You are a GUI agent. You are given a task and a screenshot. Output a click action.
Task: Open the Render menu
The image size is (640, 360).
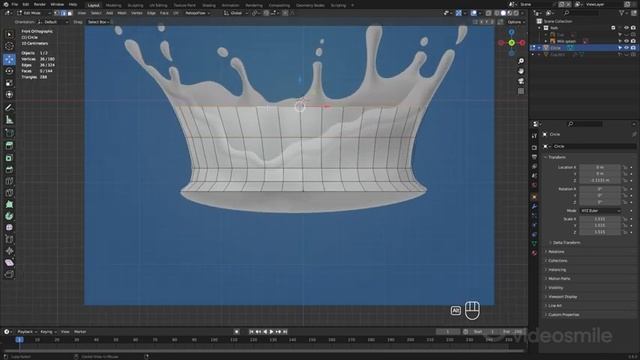tap(40, 4)
